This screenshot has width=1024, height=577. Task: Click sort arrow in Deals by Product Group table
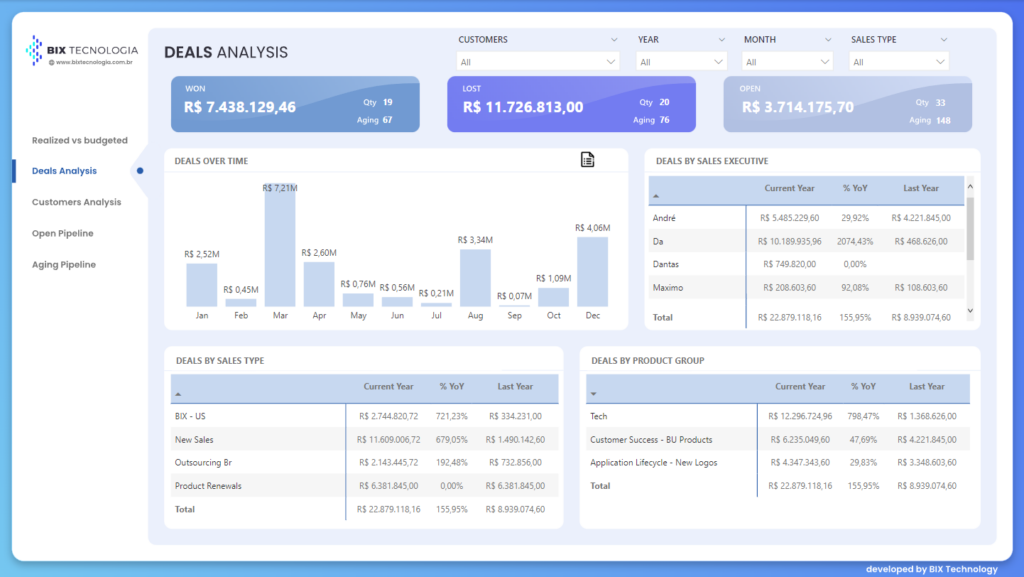[x=594, y=394]
